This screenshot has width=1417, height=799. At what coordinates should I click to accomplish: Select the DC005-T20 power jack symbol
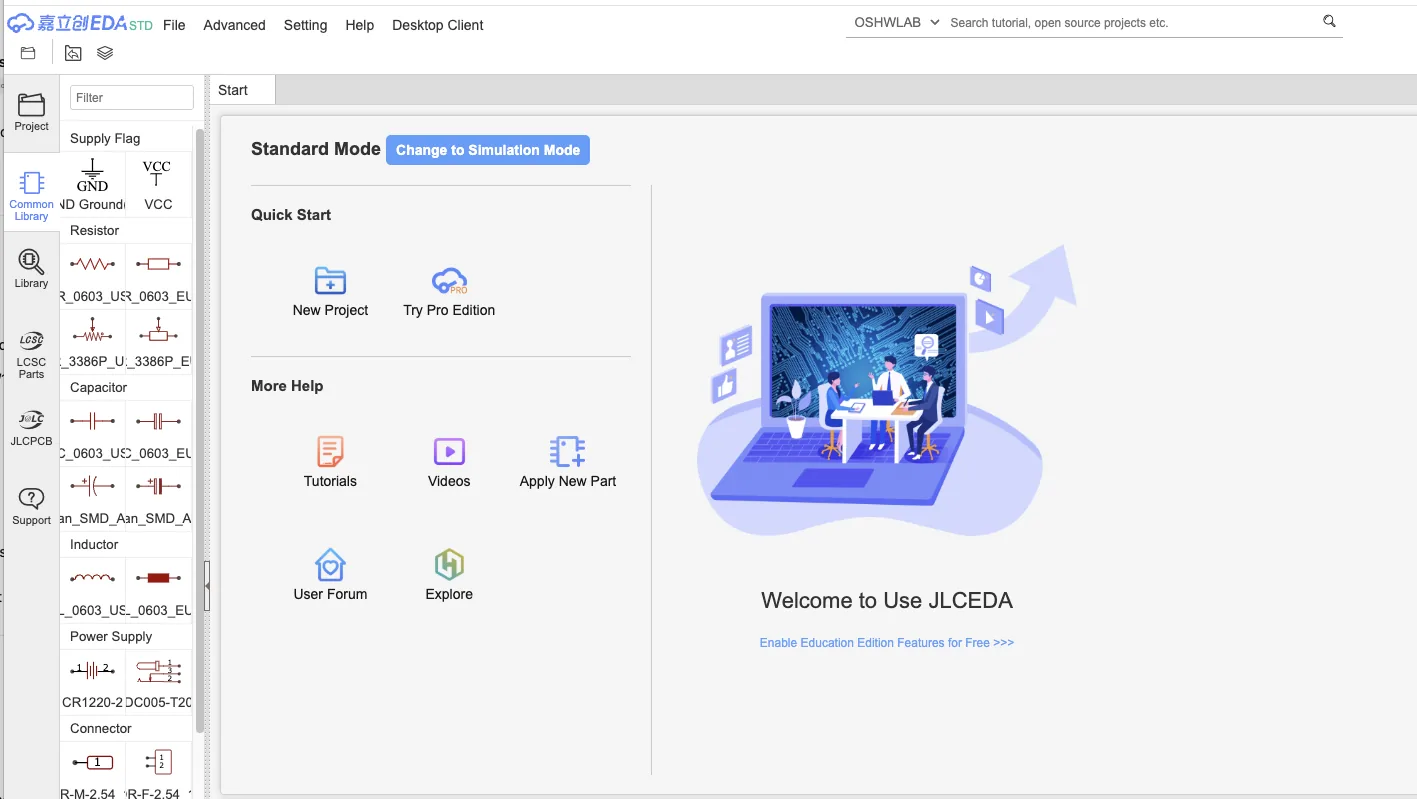coord(158,670)
